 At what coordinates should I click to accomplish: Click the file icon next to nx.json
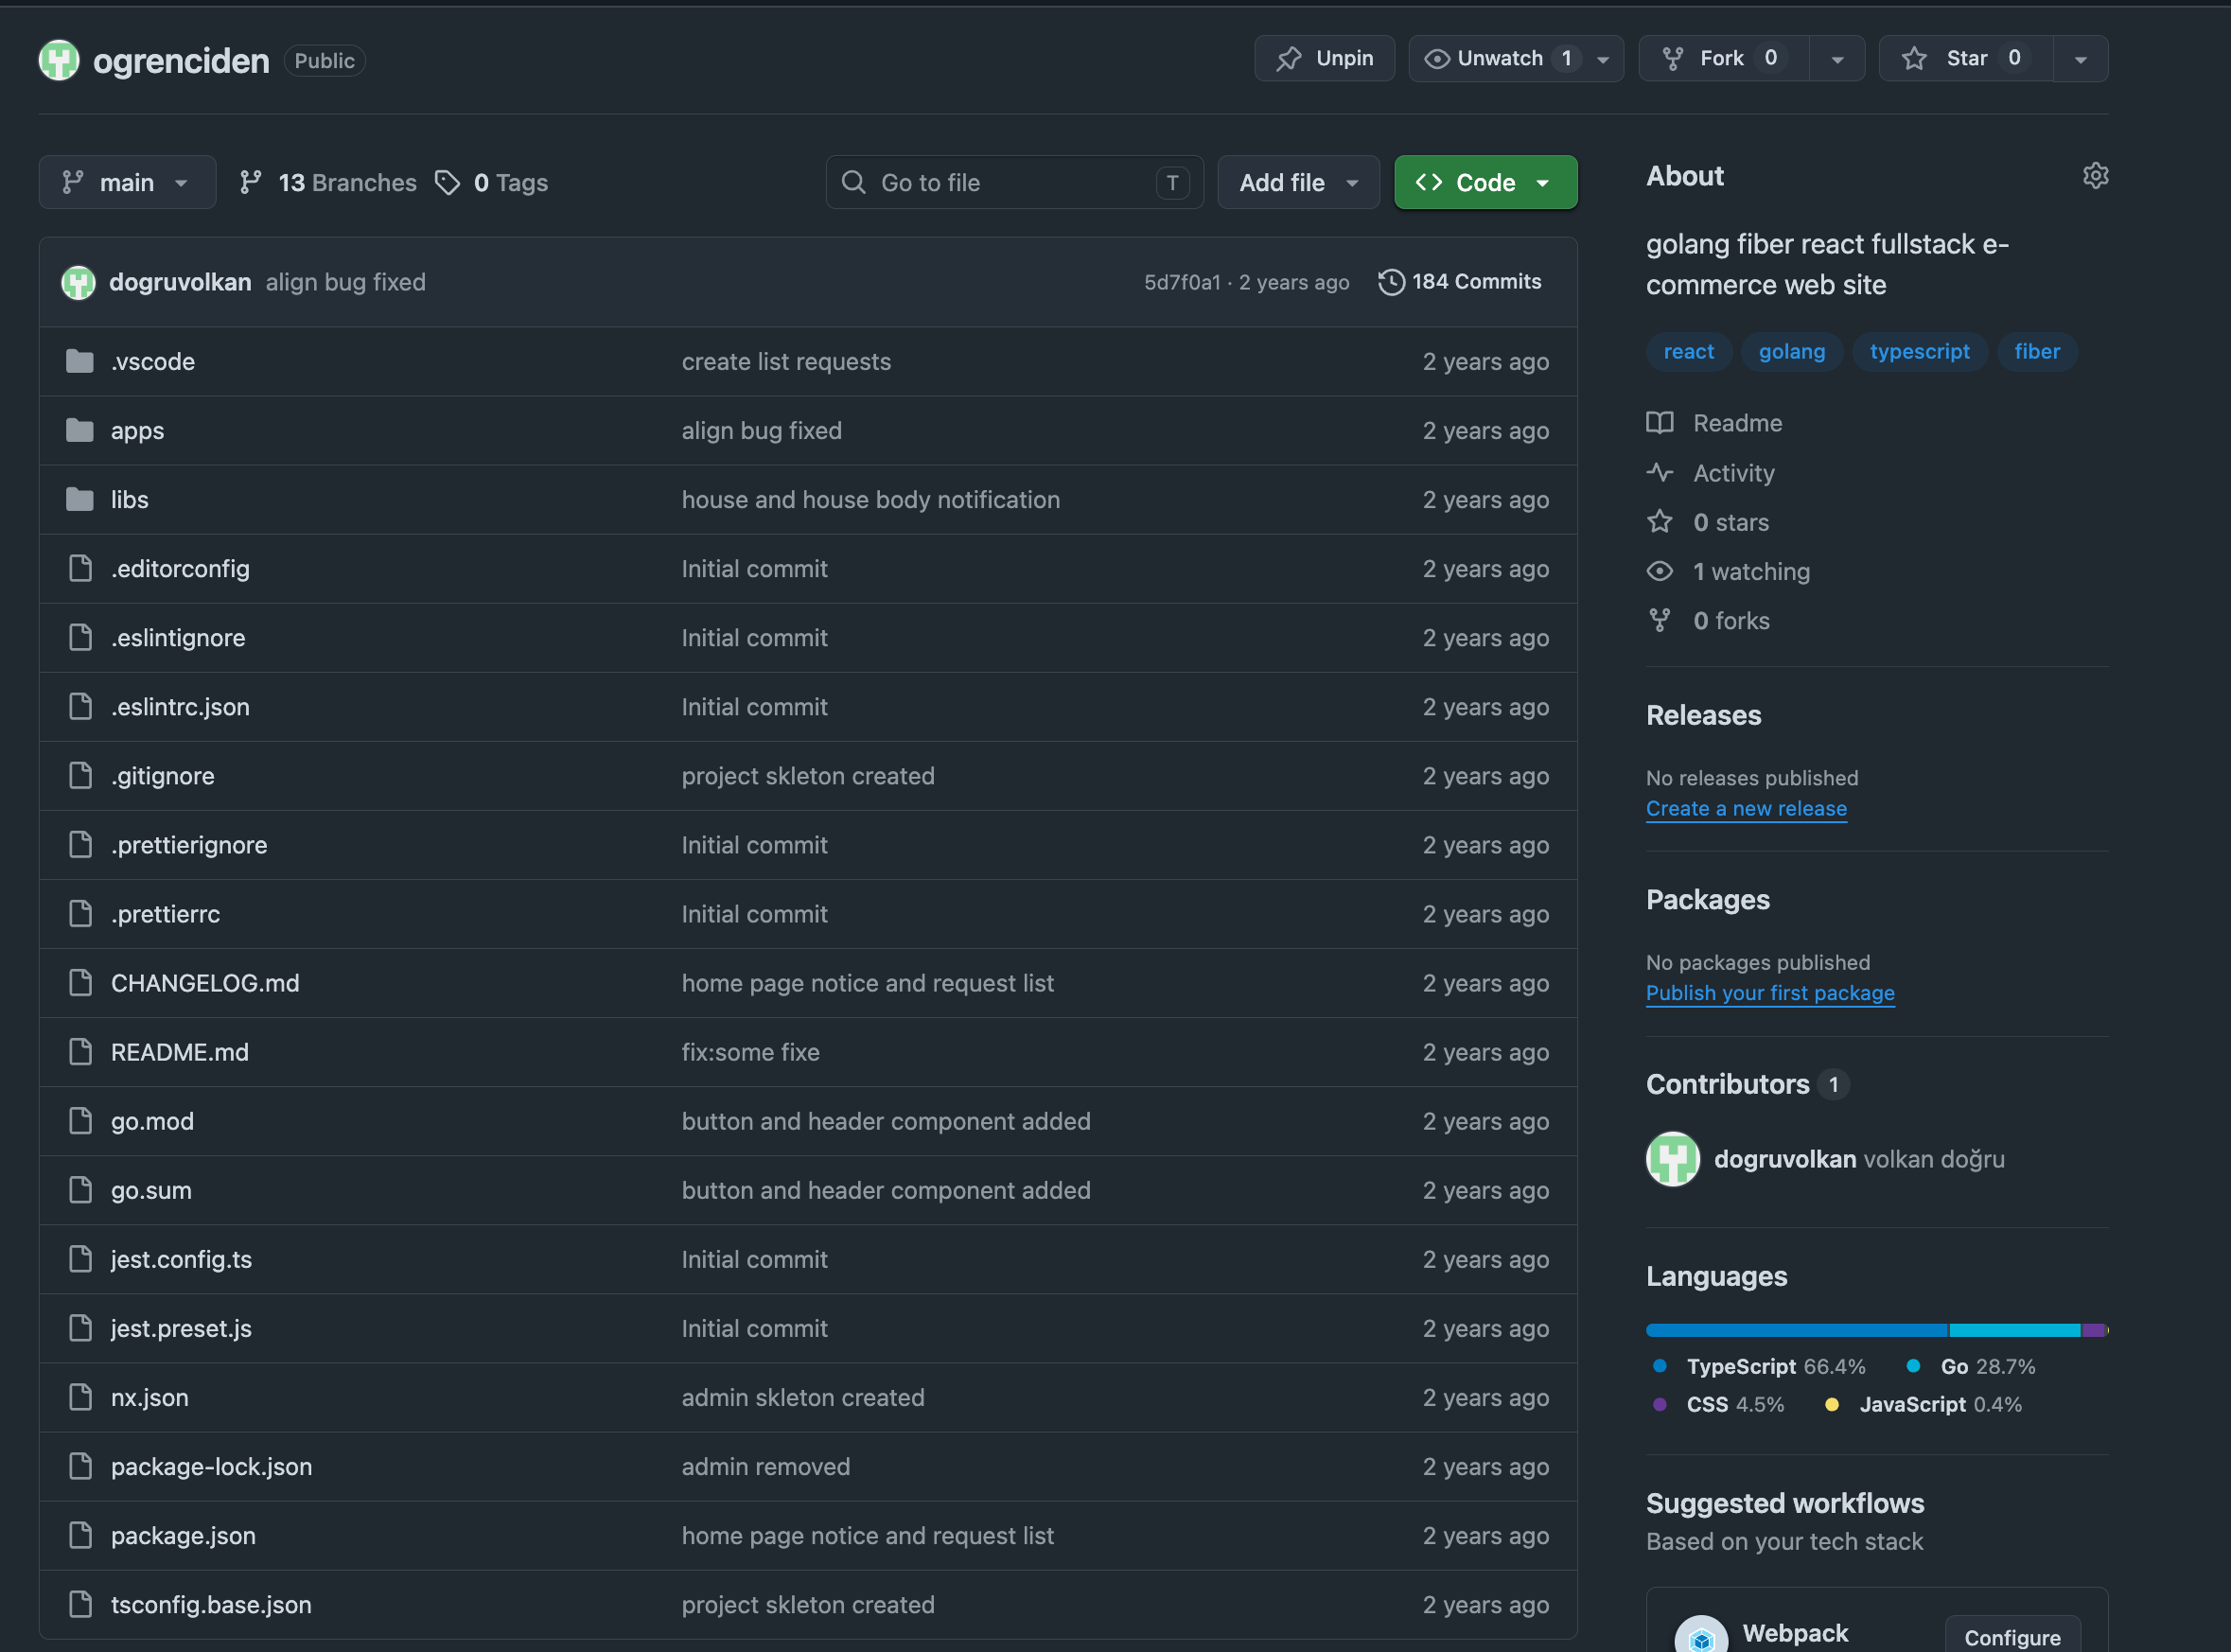pos(80,1397)
